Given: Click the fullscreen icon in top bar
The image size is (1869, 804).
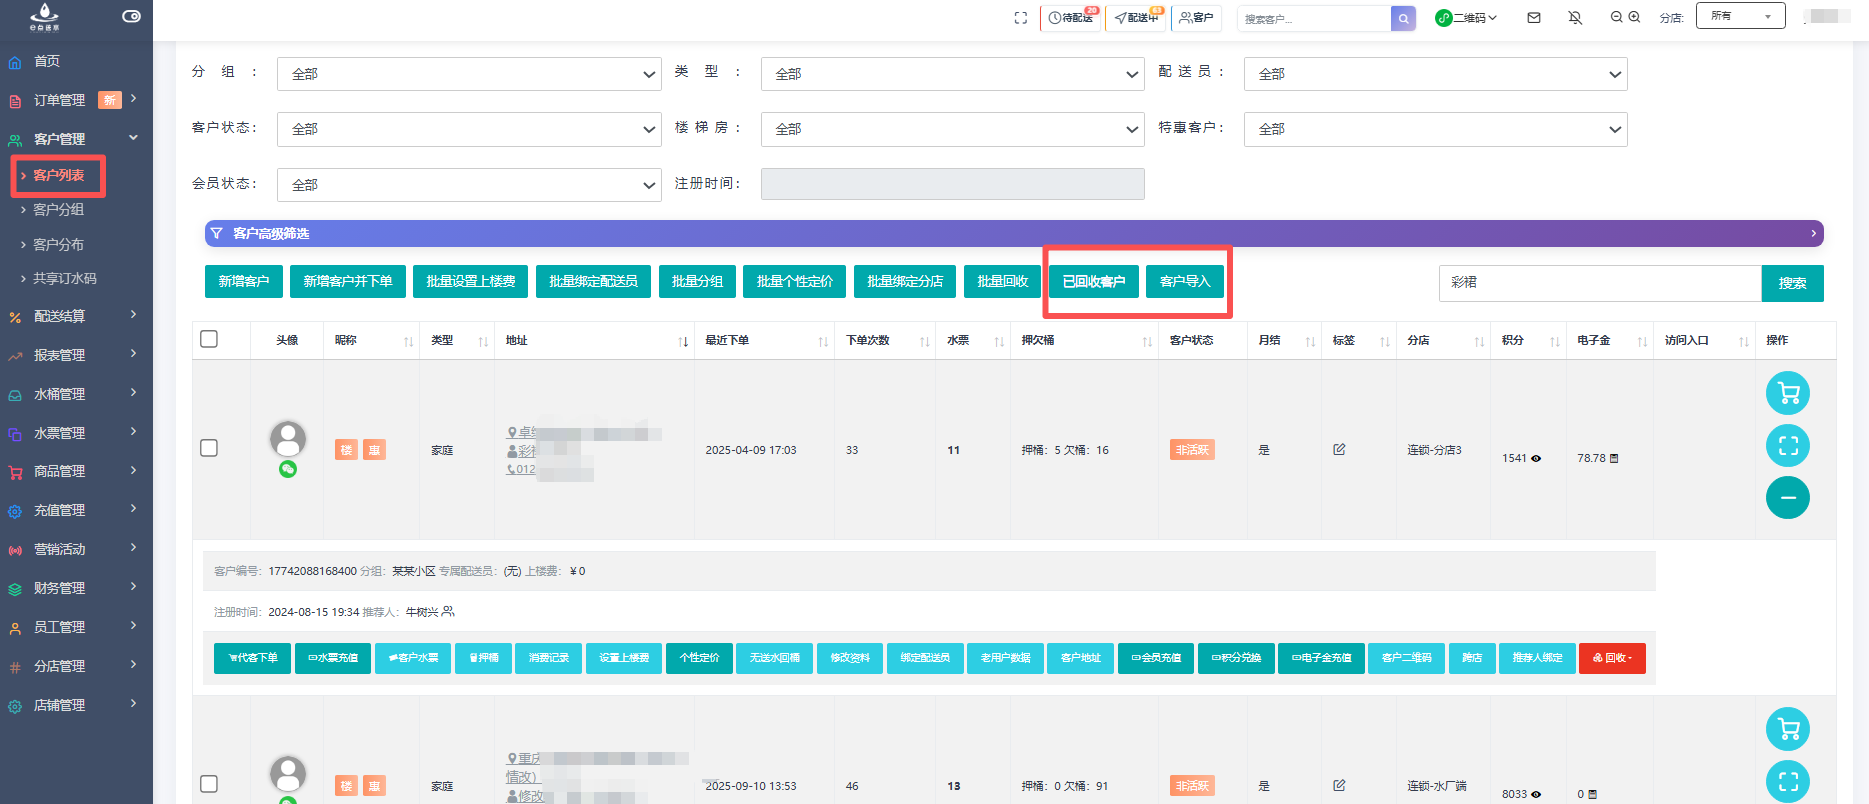Looking at the screenshot, I should (x=1020, y=18).
